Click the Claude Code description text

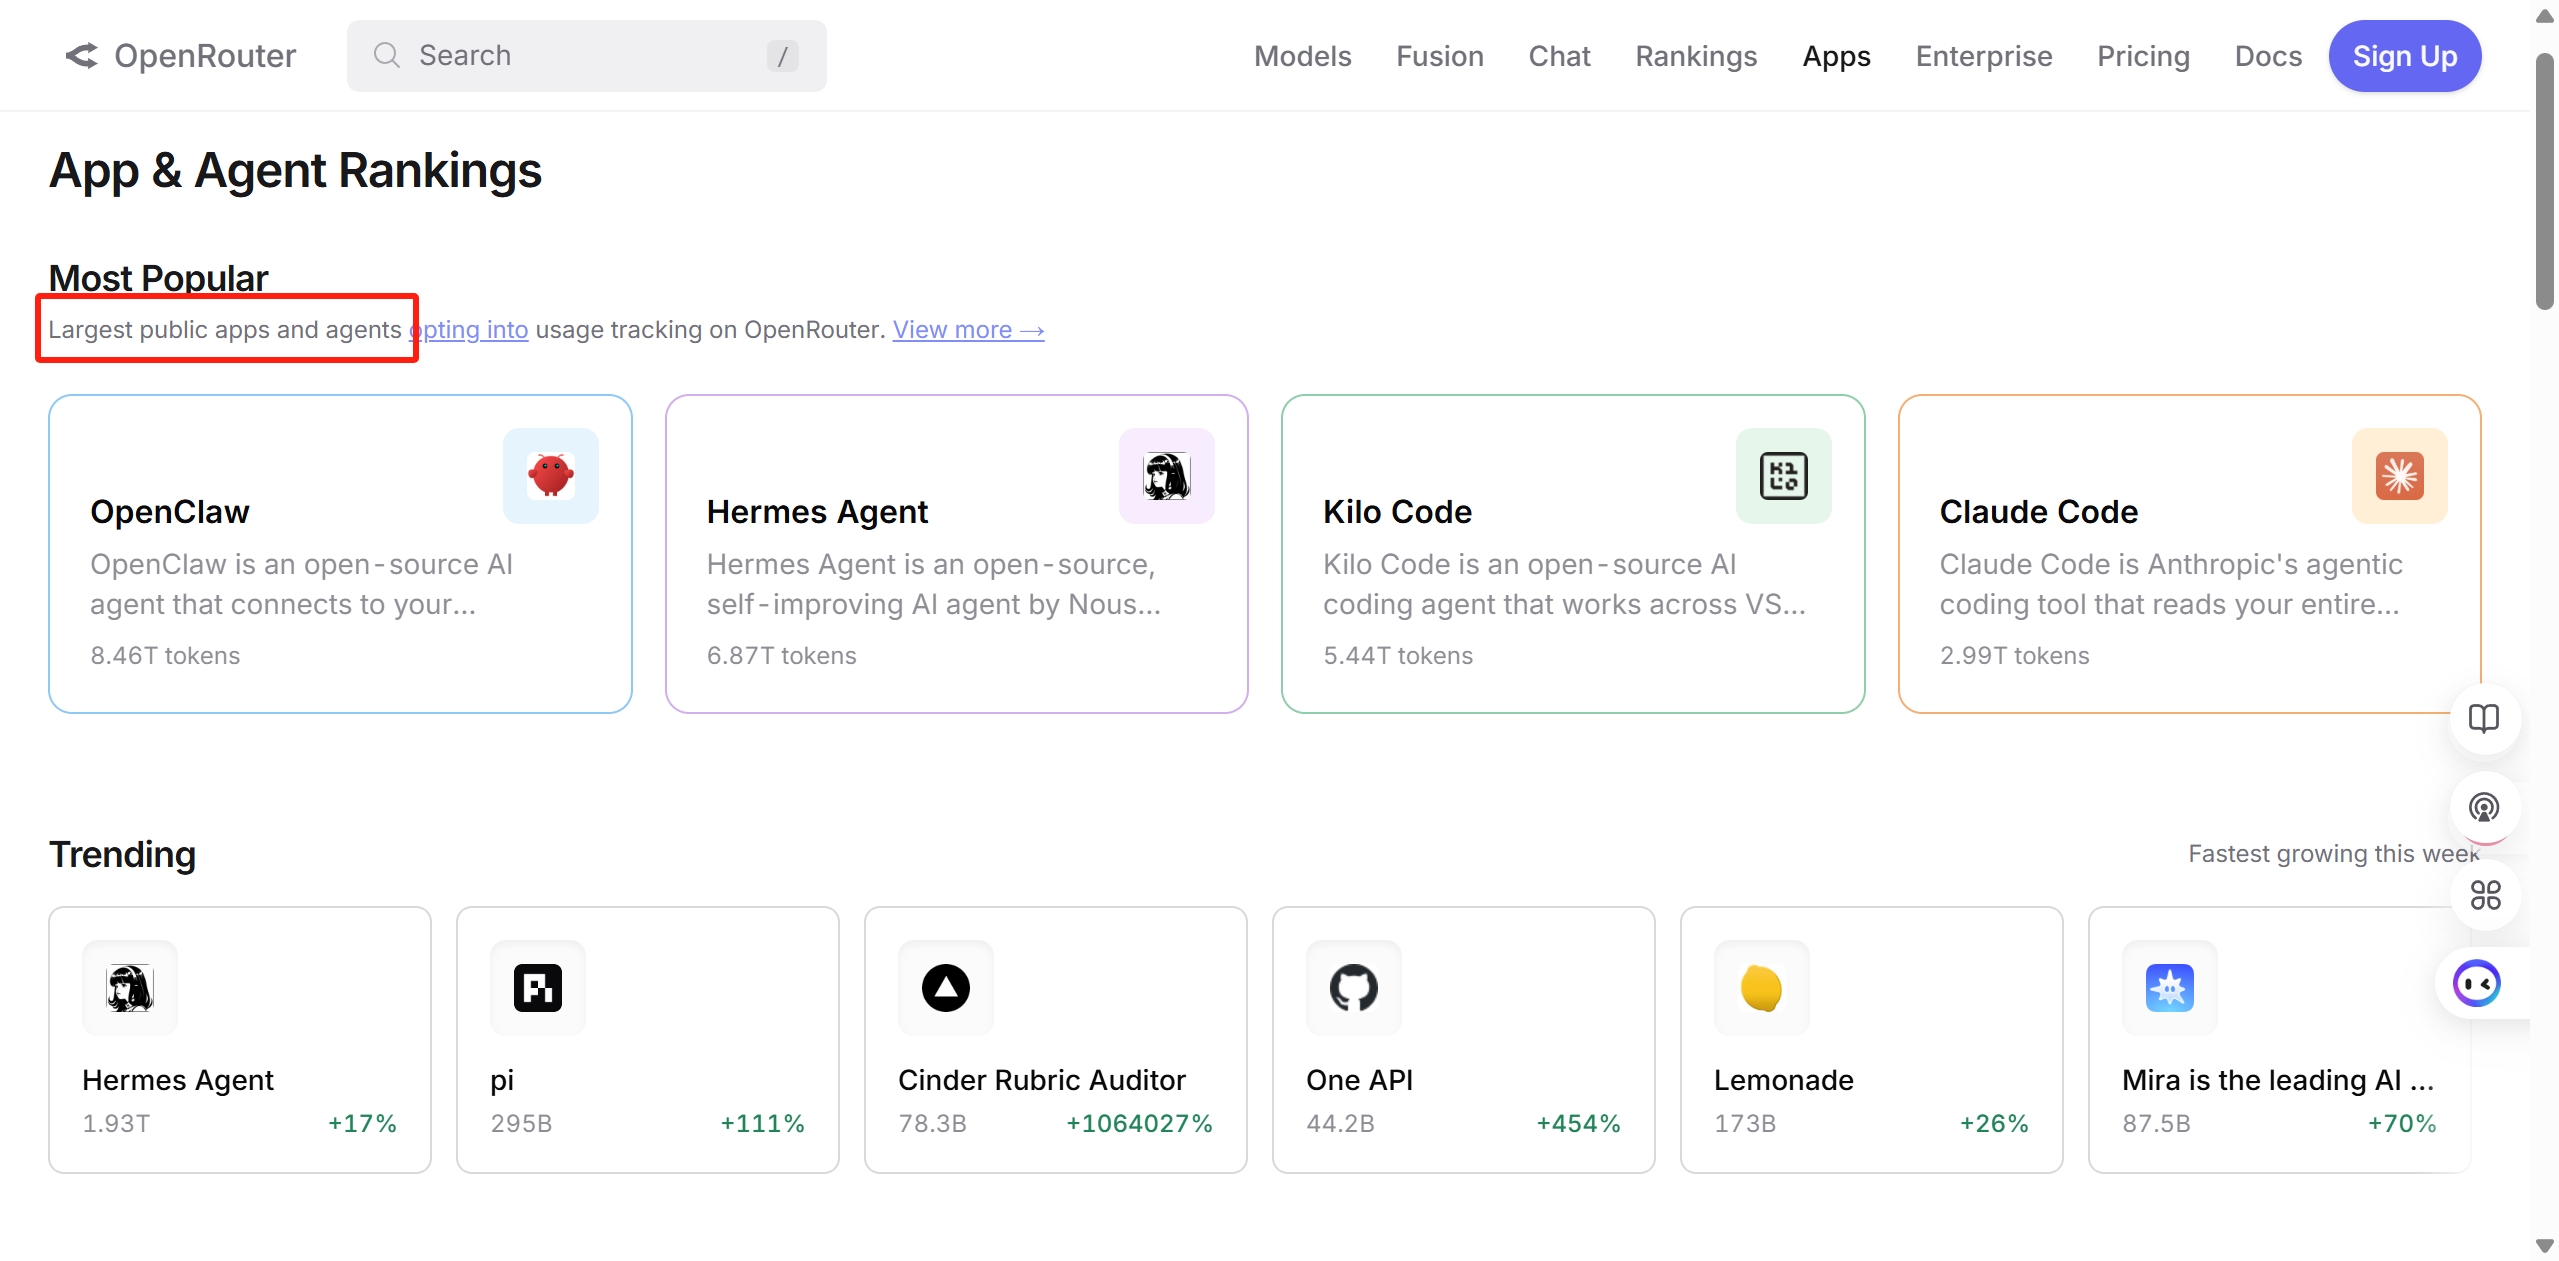click(x=2170, y=584)
